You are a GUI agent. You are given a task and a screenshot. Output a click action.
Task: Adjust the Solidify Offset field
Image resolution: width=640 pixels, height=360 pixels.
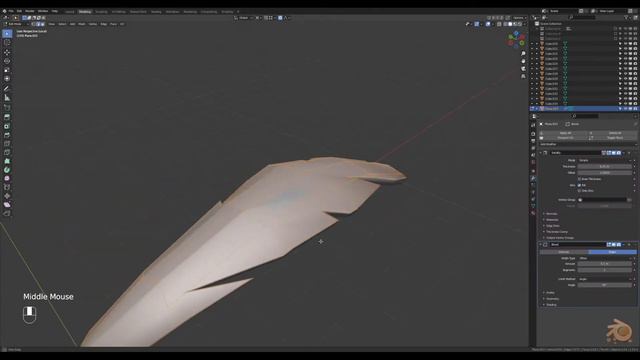coord(604,173)
